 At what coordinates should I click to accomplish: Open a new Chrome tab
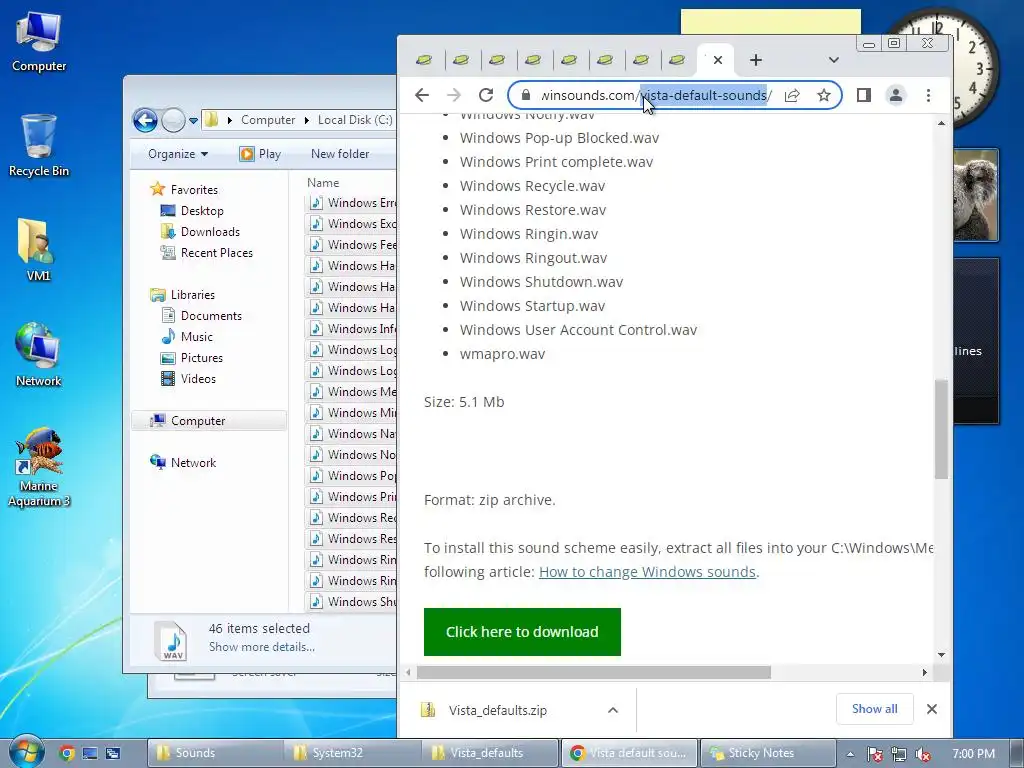[756, 60]
